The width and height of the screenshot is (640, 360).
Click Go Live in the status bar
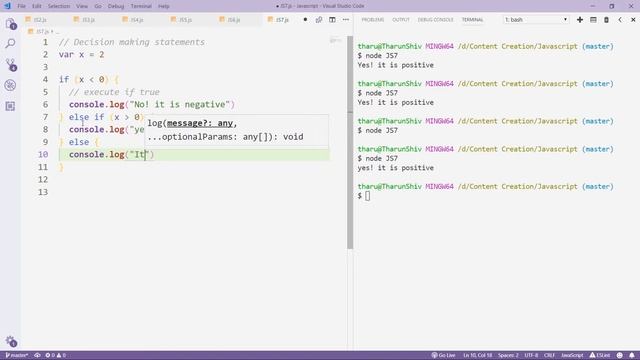pyautogui.click(x=443, y=355)
